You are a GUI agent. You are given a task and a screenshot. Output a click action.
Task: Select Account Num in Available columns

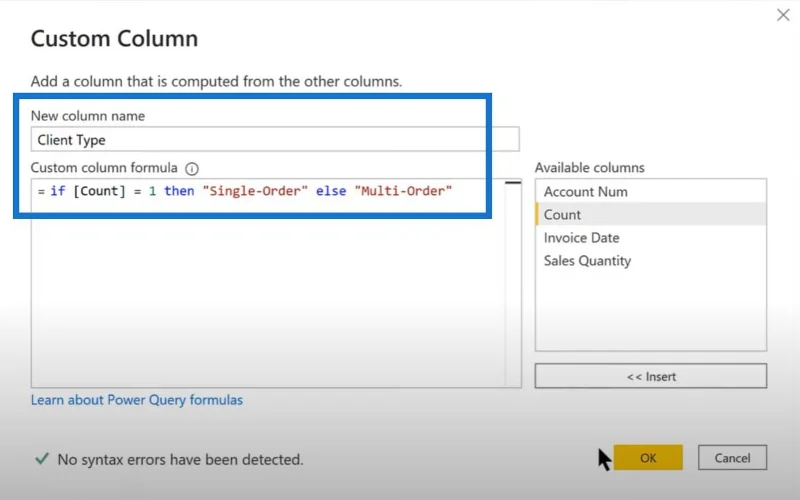tap(651, 192)
